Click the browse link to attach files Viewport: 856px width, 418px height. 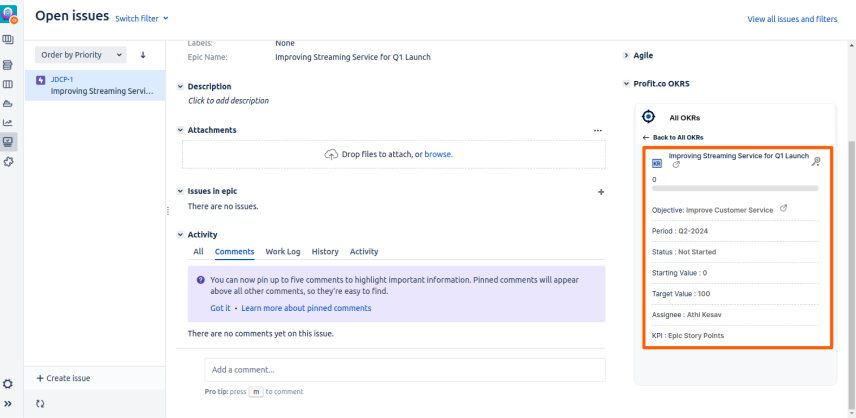tap(438, 154)
